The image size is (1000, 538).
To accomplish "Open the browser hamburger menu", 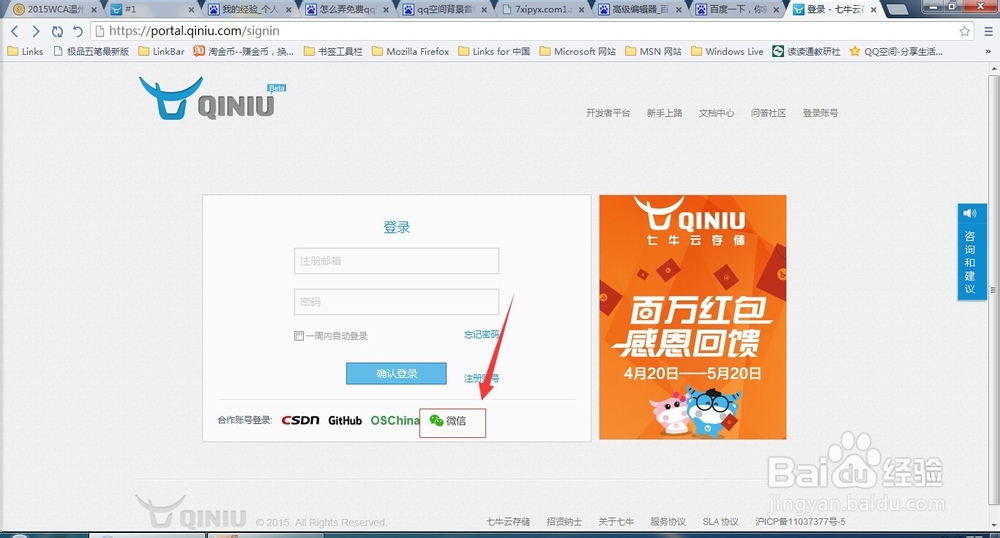I will [989, 31].
